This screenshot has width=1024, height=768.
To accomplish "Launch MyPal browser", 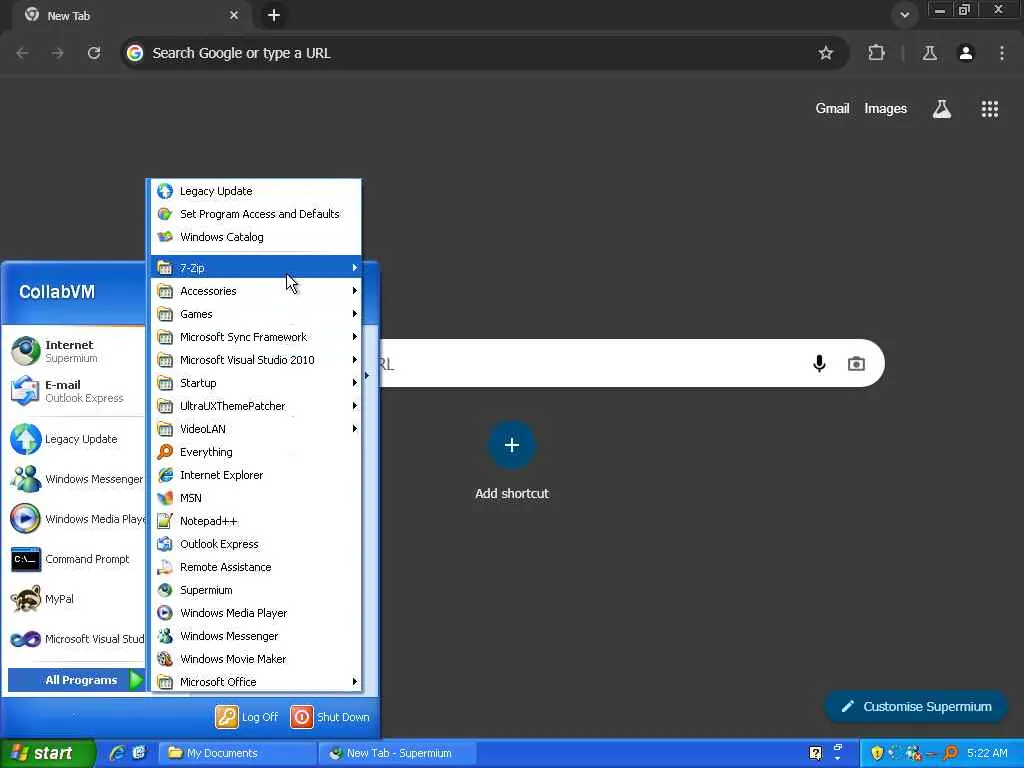I will point(75,599).
